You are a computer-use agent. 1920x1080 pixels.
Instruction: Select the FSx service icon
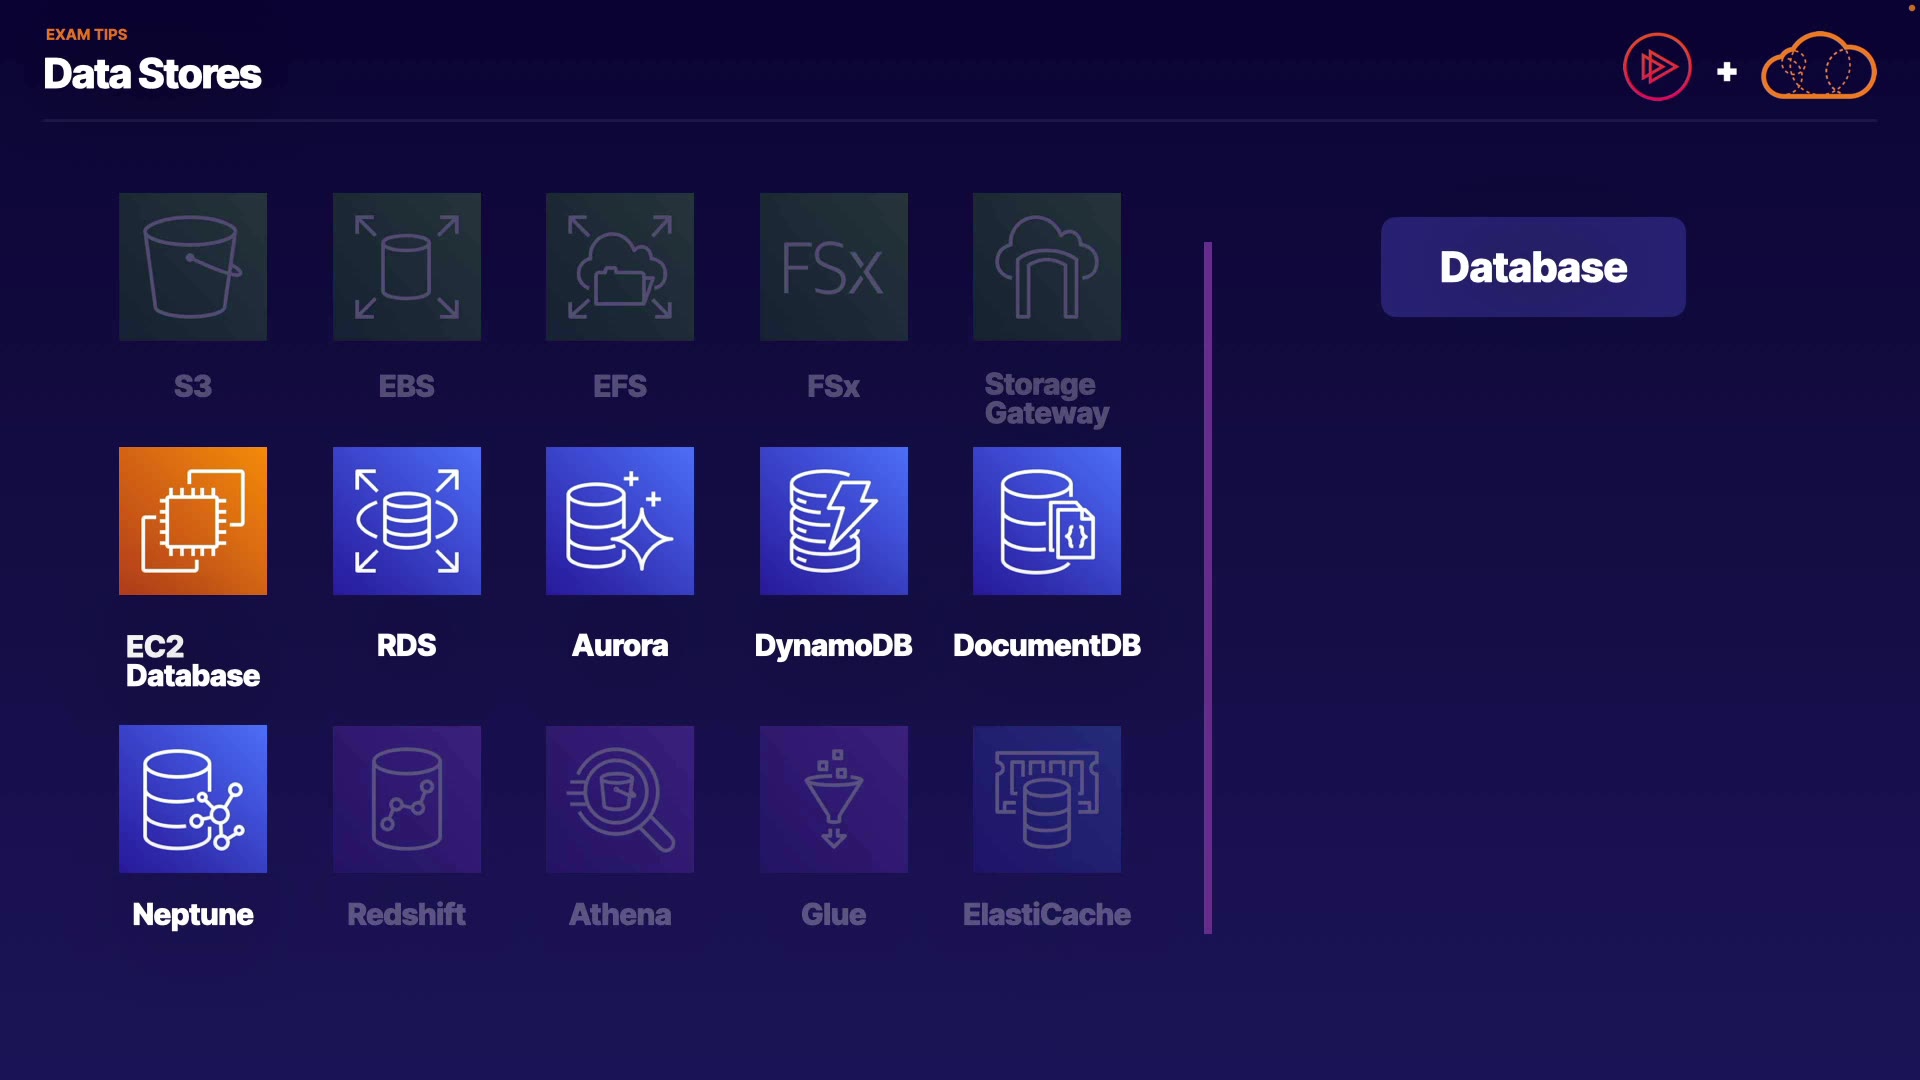click(x=834, y=267)
